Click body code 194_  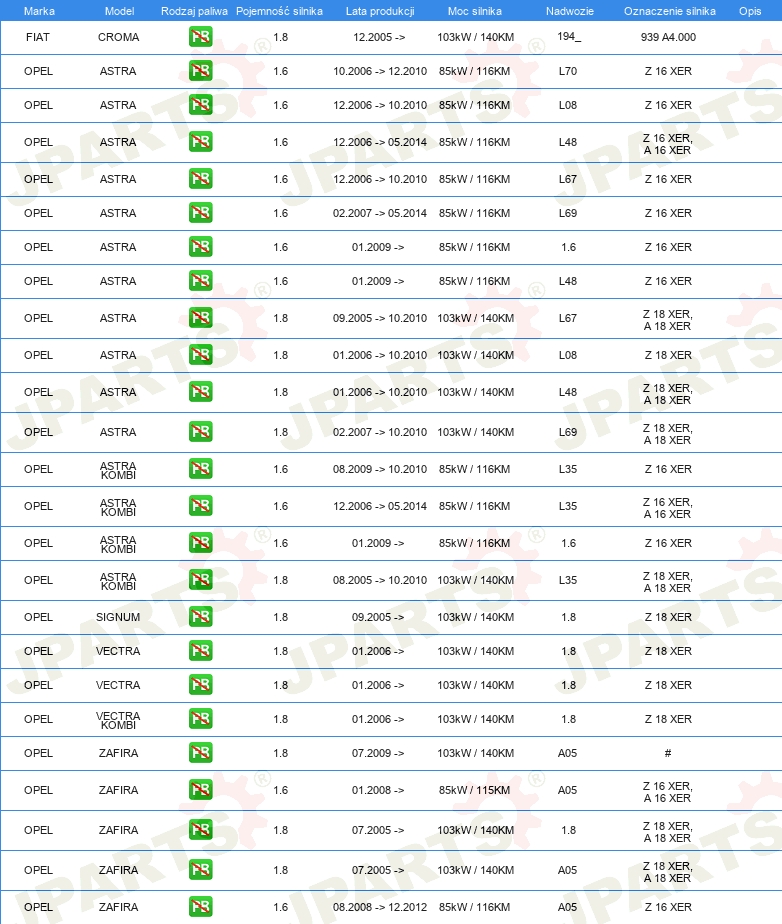pos(569,37)
